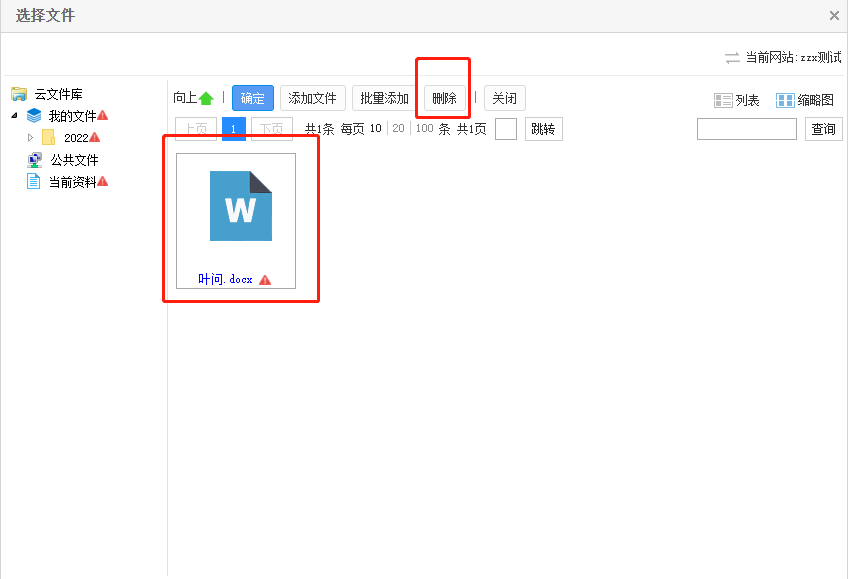Click the green up arrow icon
848x579 pixels.
click(x=206, y=98)
